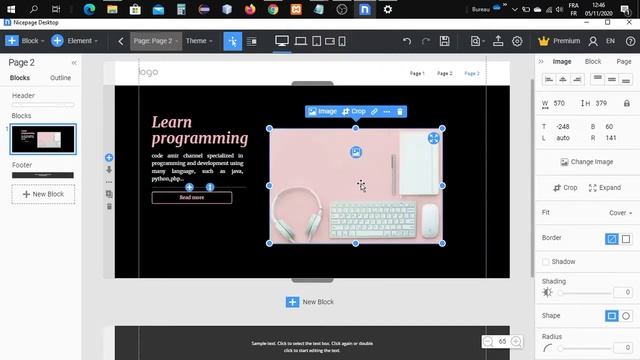
Task: Open EN language selector
Action: [610, 41]
